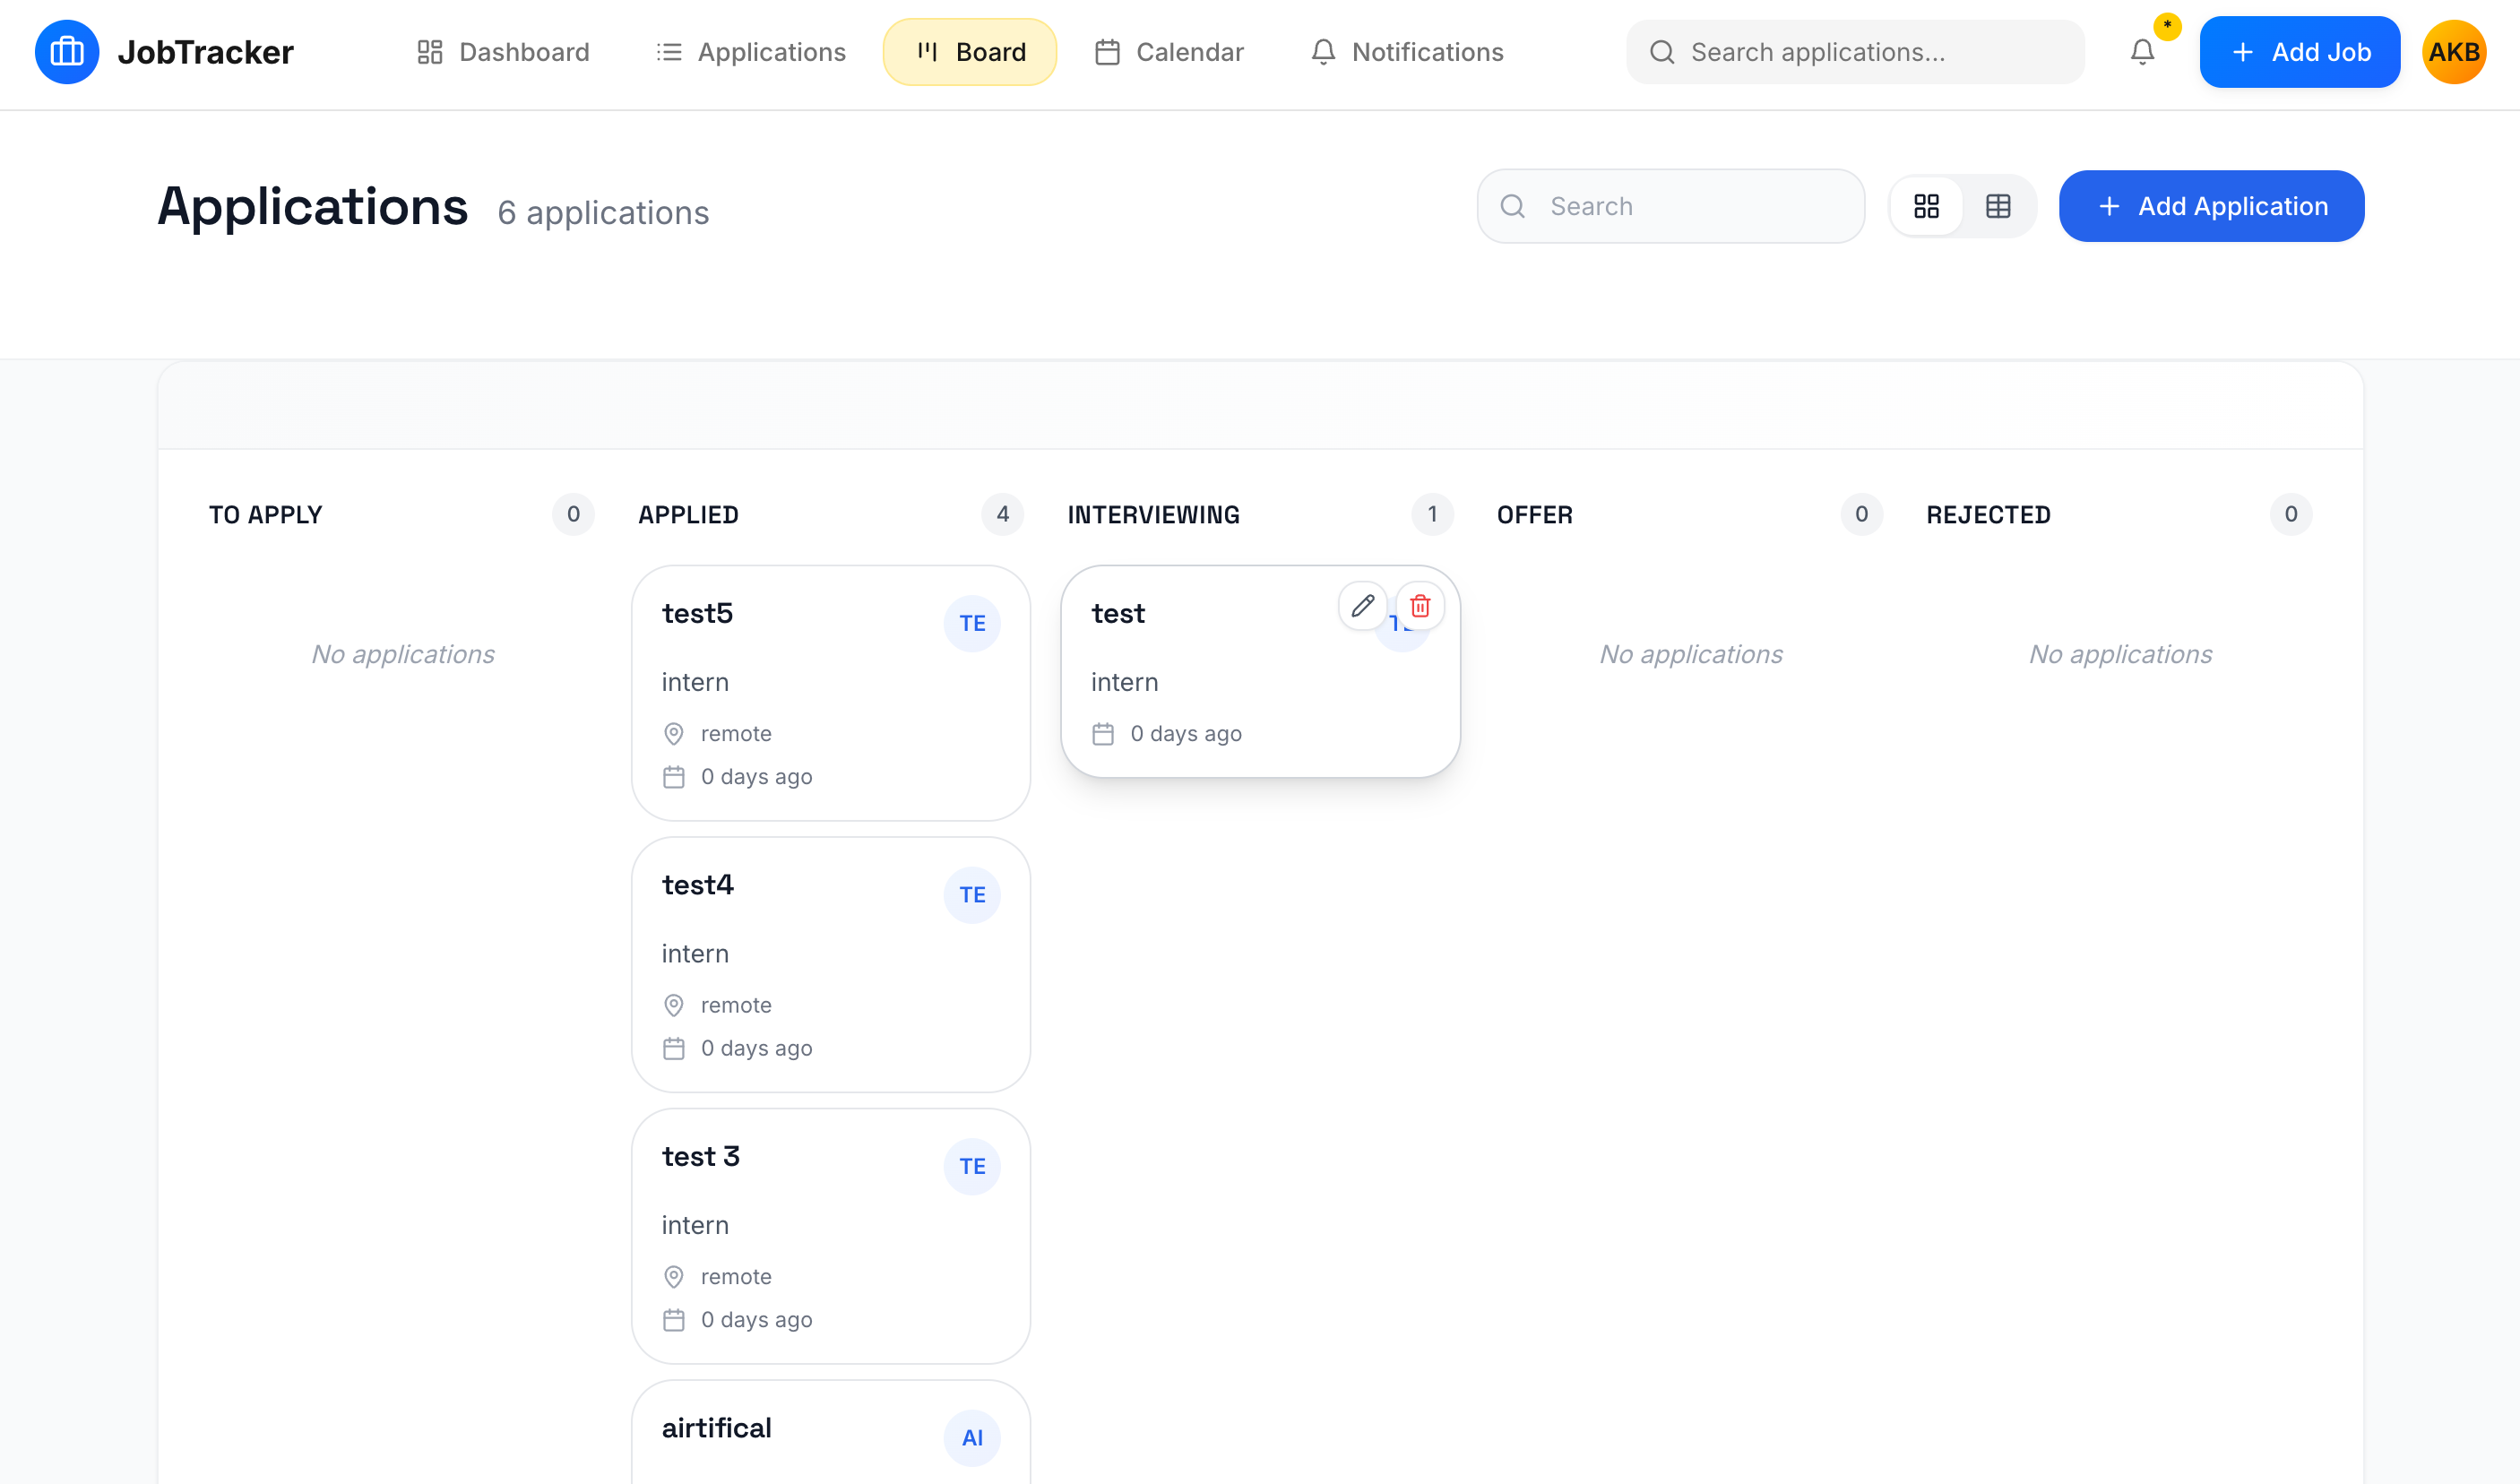Click the calendar icon on test 3 card
The image size is (2520, 1484).
pos(674,1320)
